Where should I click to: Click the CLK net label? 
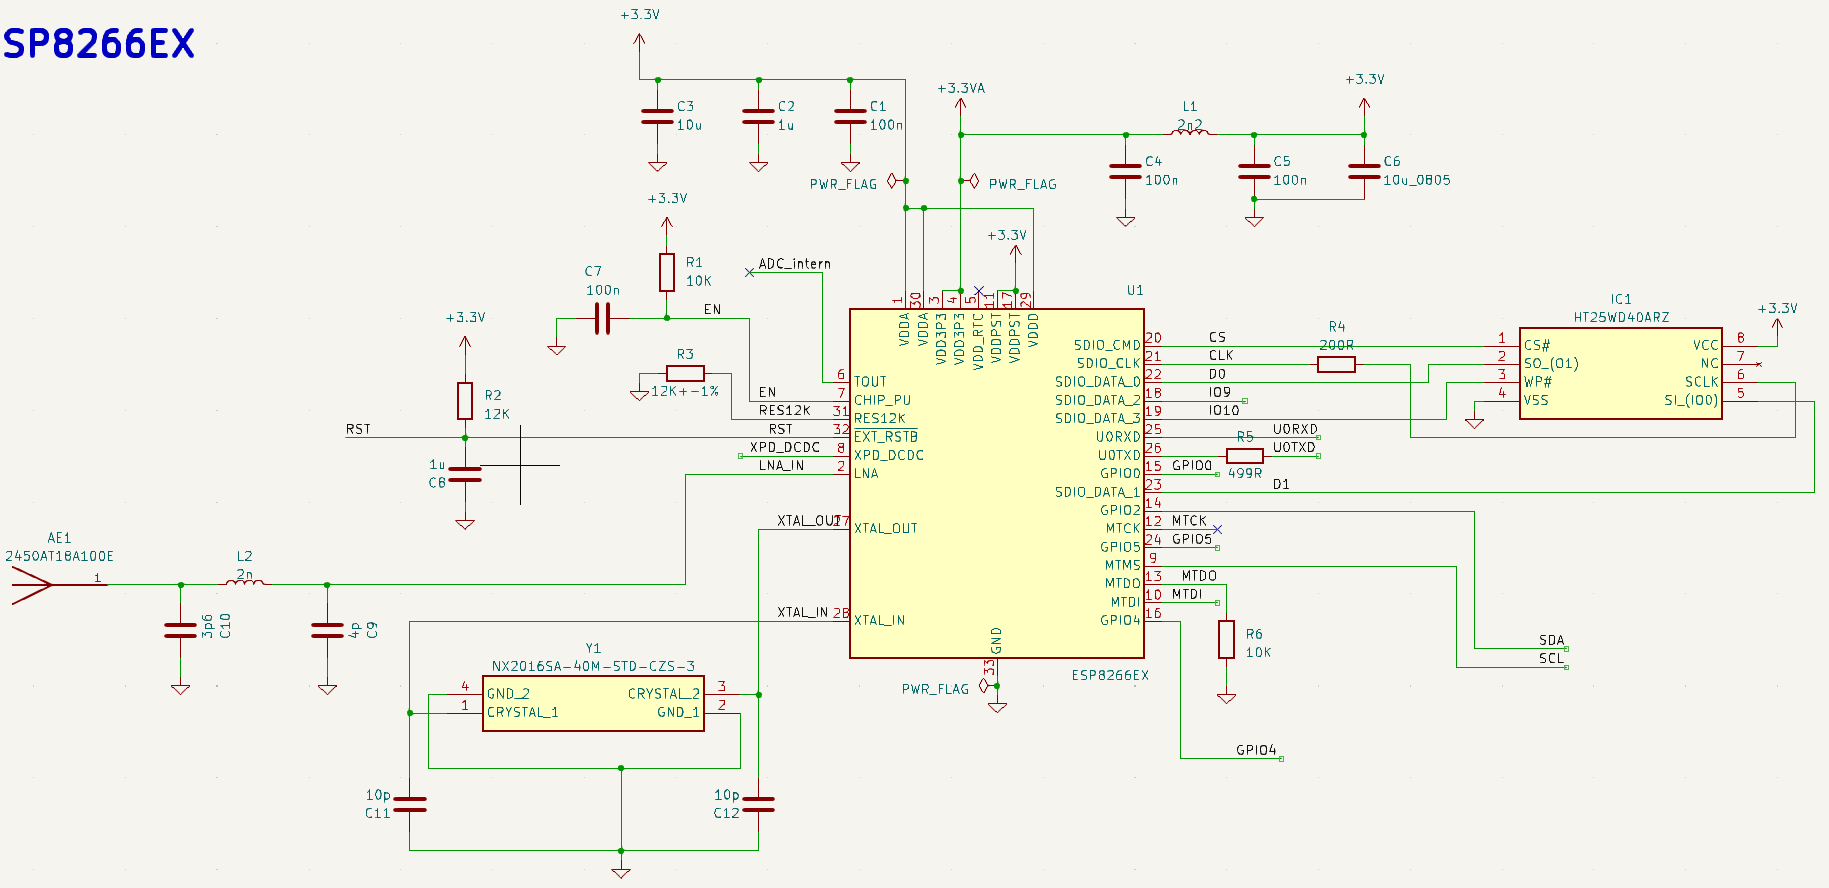coord(1221,355)
